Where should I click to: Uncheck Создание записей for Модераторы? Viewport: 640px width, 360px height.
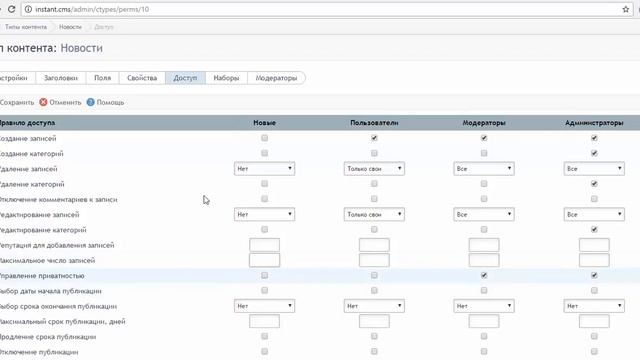pyautogui.click(x=484, y=138)
